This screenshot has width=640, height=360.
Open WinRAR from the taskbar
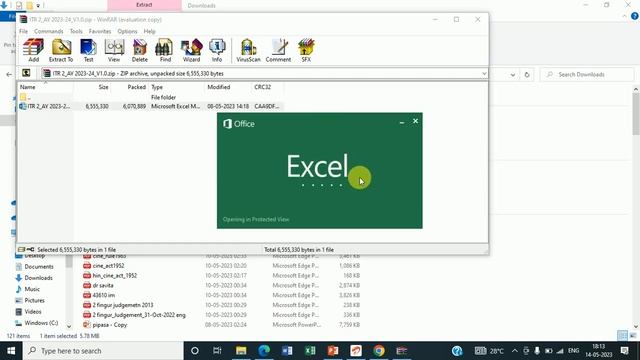pos(402,351)
